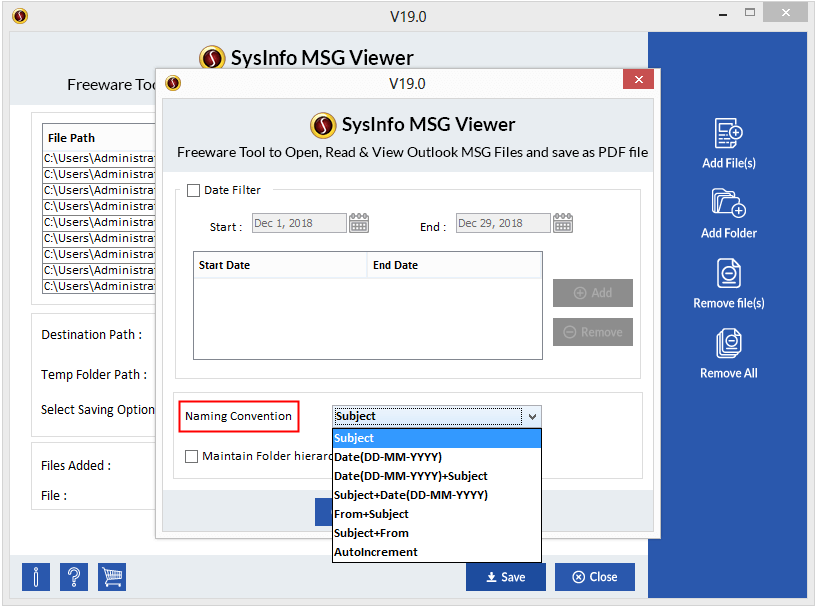Viewport: 818px width, 608px height.
Task: Click the SysInfo logo in main window title bar
Action: [20, 16]
